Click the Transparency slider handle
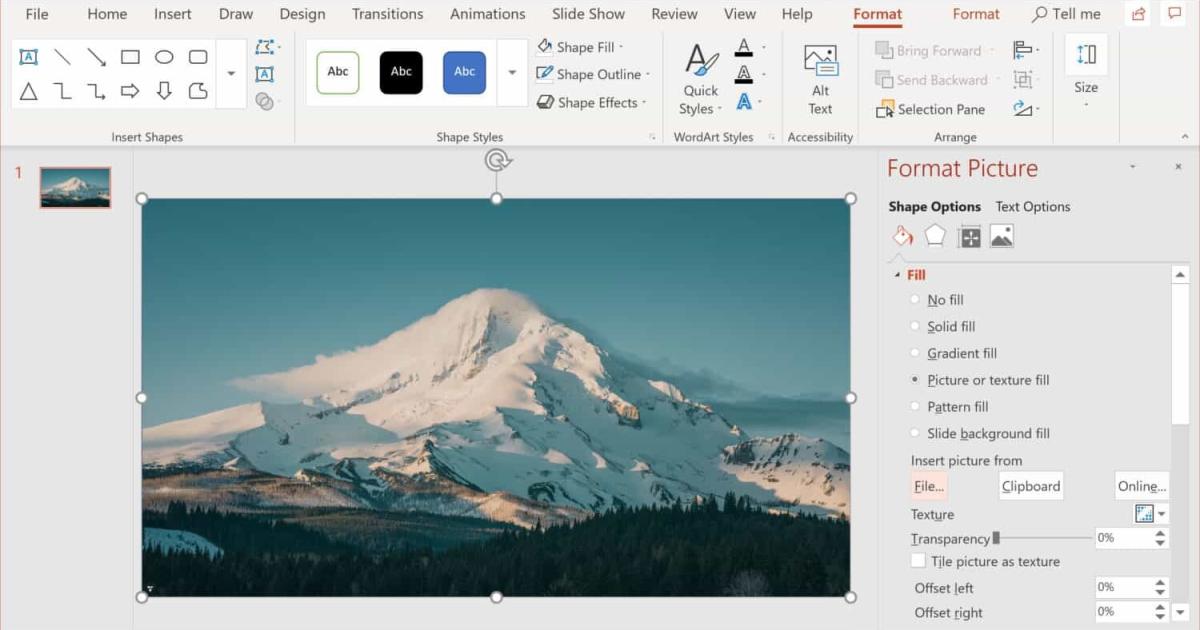 click(996, 538)
